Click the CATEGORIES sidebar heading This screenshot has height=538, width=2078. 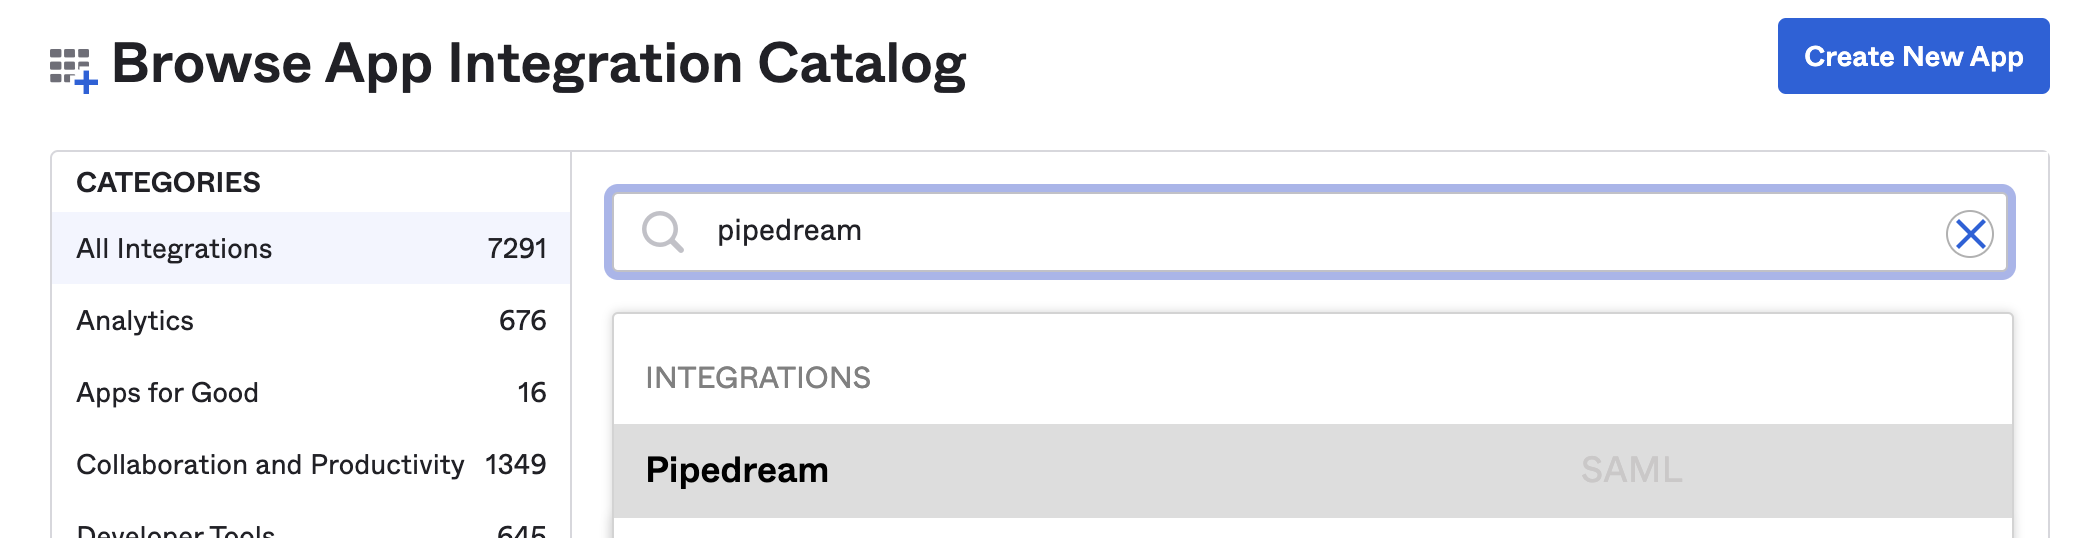168,182
